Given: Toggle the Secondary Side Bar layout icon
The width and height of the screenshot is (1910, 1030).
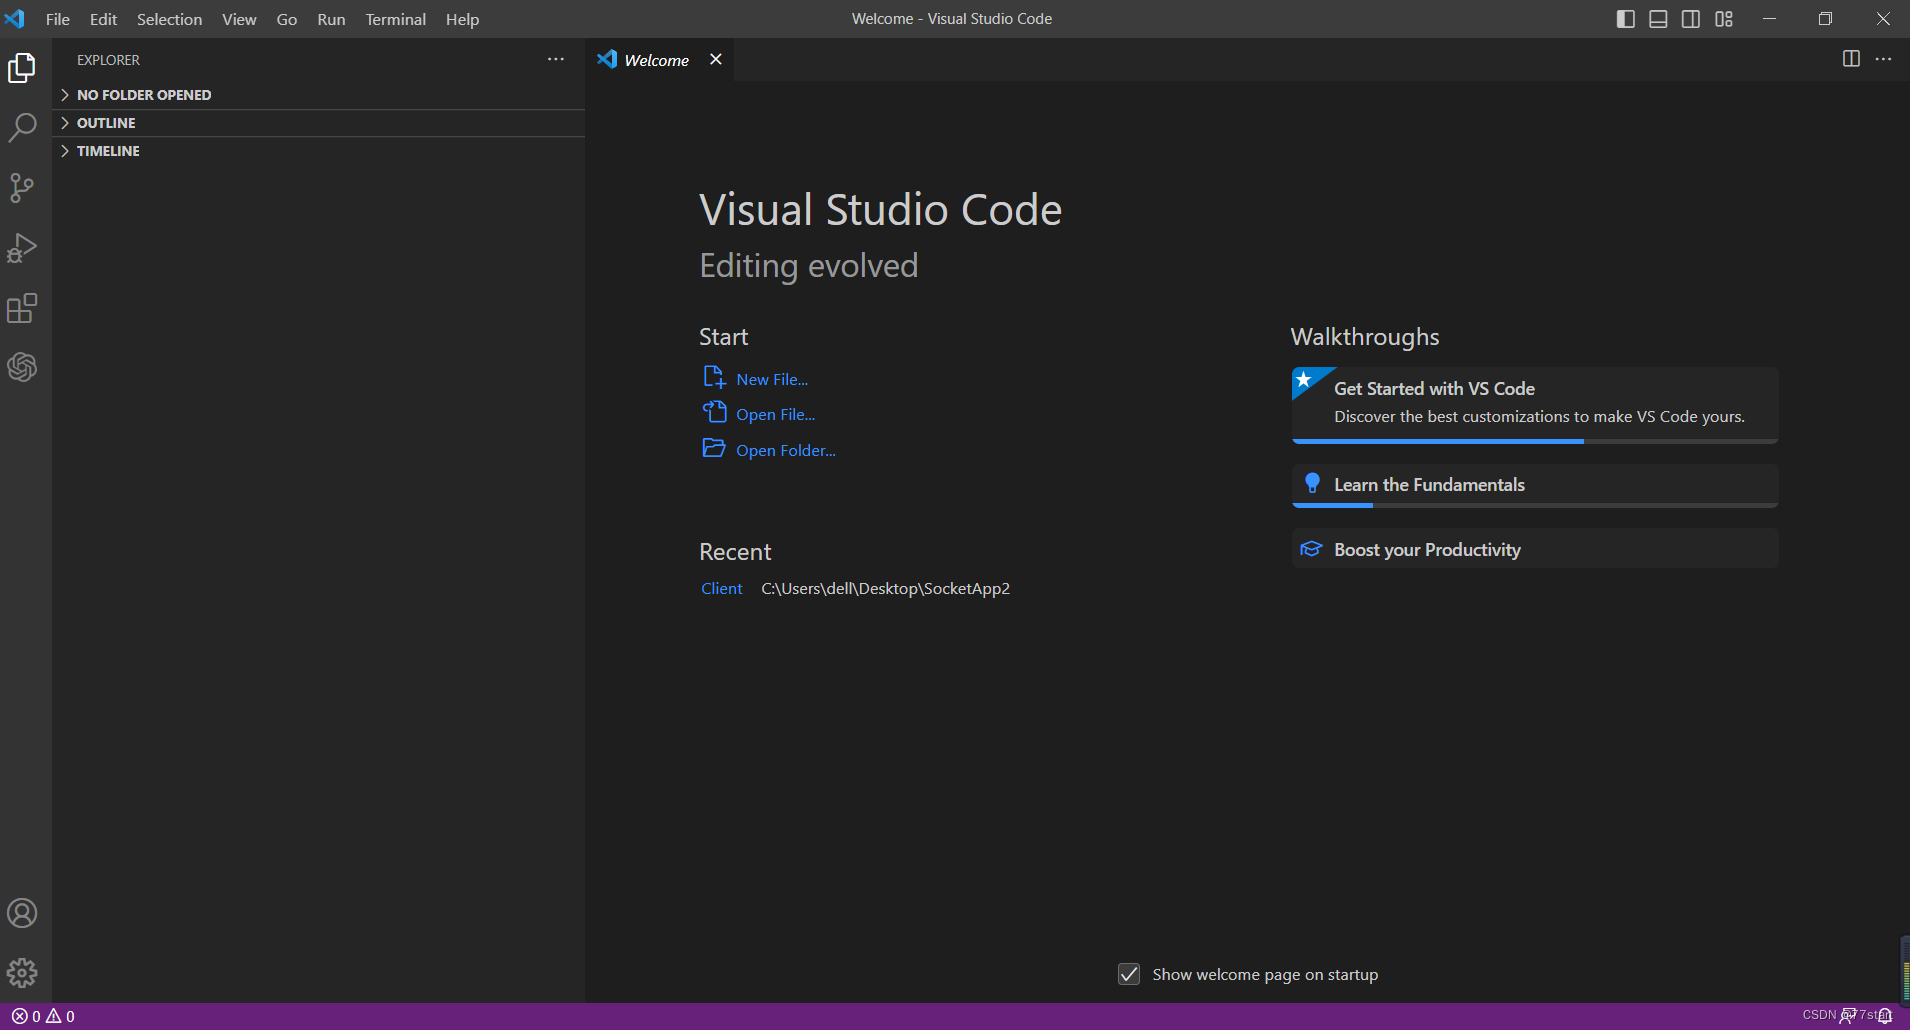Looking at the screenshot, I should click(1691, 19).
